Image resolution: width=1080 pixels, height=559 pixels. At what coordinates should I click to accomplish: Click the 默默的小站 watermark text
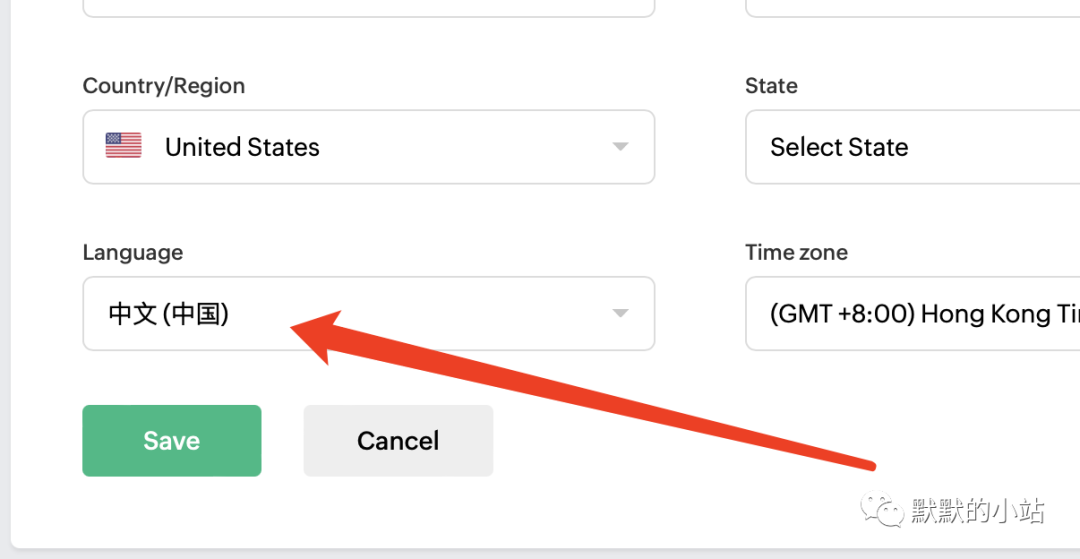tap(978, 511)
